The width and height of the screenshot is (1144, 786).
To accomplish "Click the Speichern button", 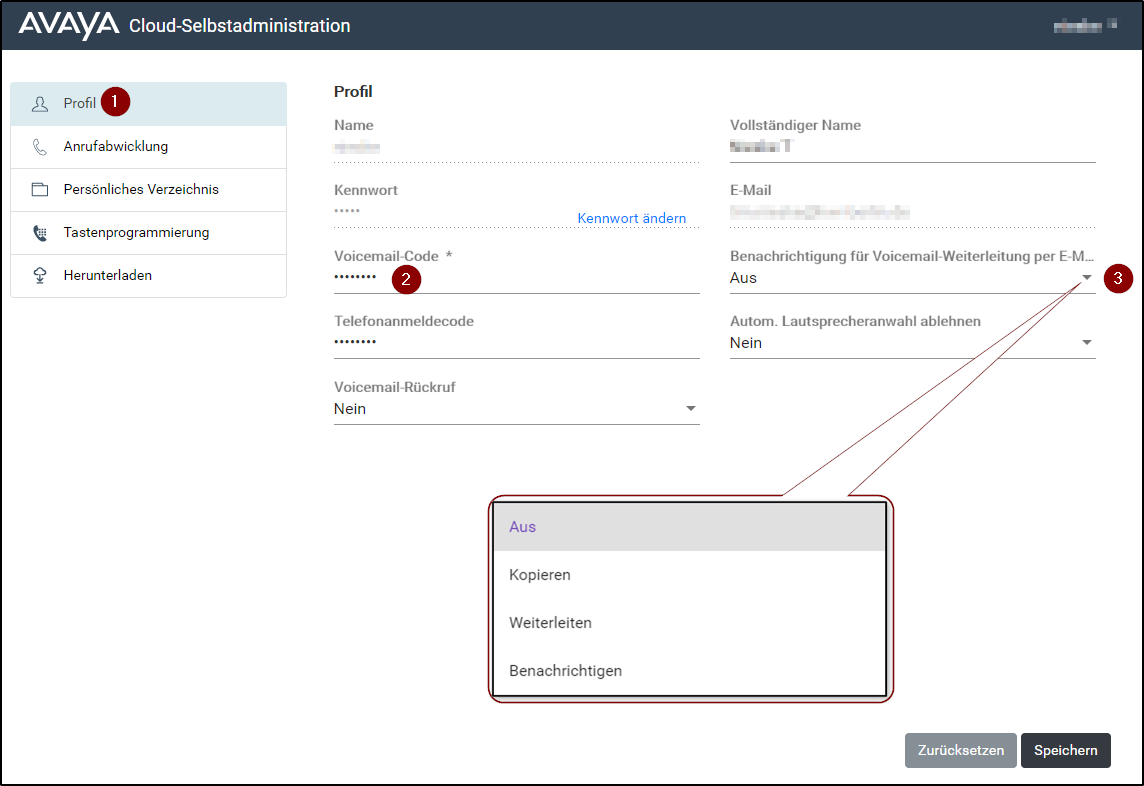I will point(1065,750).
